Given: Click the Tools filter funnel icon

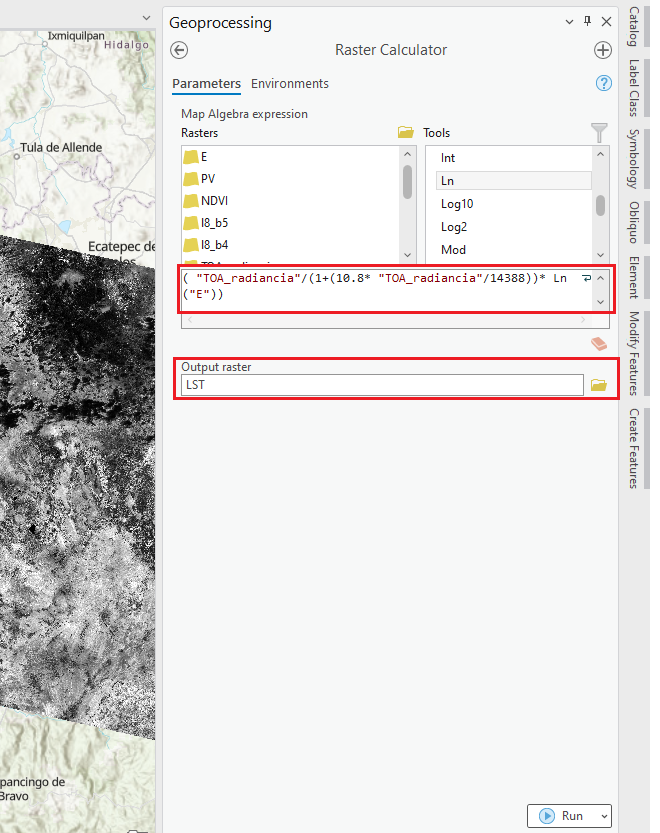Looking at the screenshot, I should (599, 132).
